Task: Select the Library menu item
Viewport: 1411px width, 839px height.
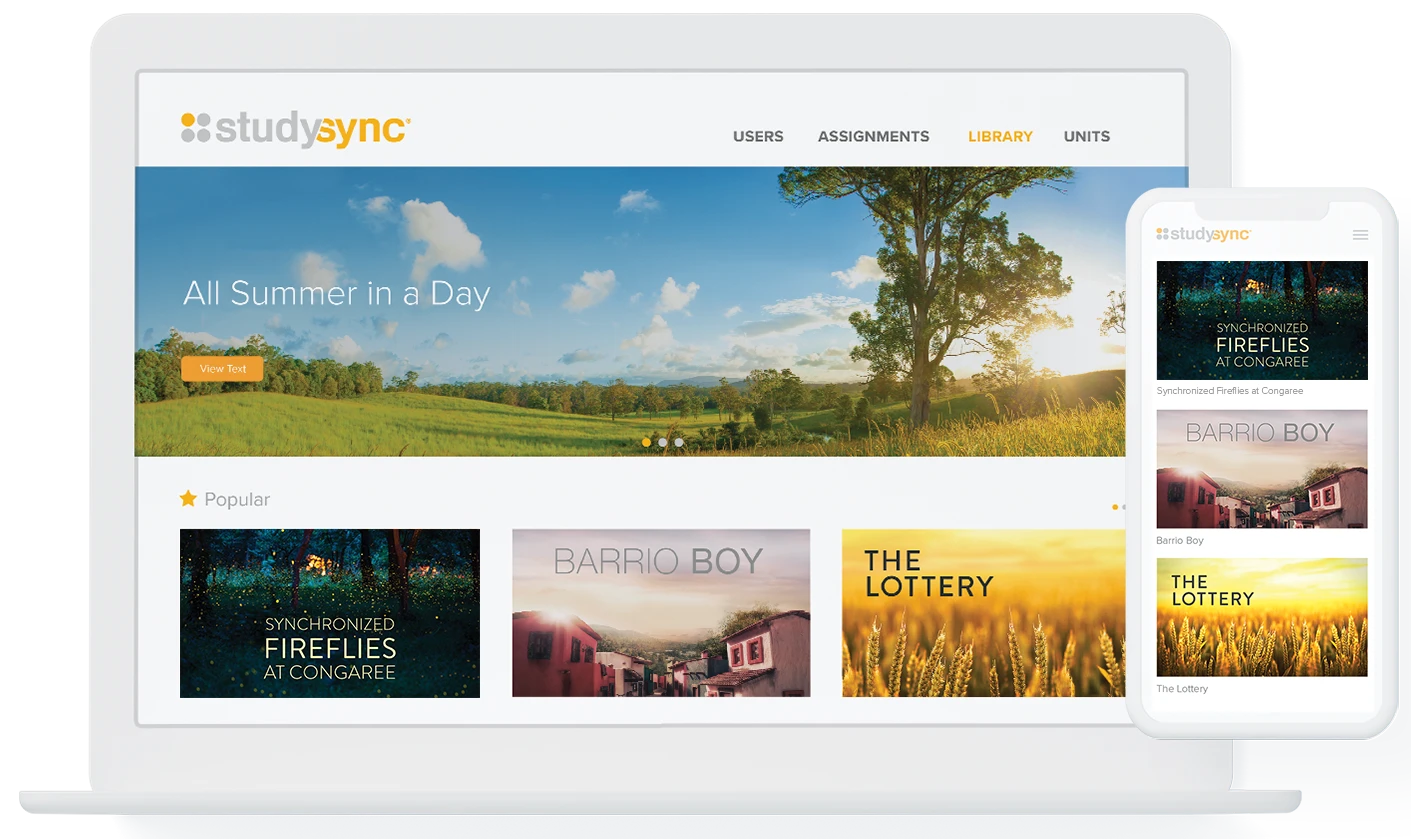Action: point(1000,136)
